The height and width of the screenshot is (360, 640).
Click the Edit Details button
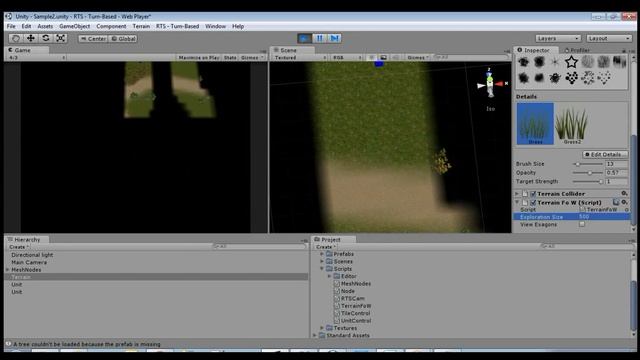click(605, 154)
